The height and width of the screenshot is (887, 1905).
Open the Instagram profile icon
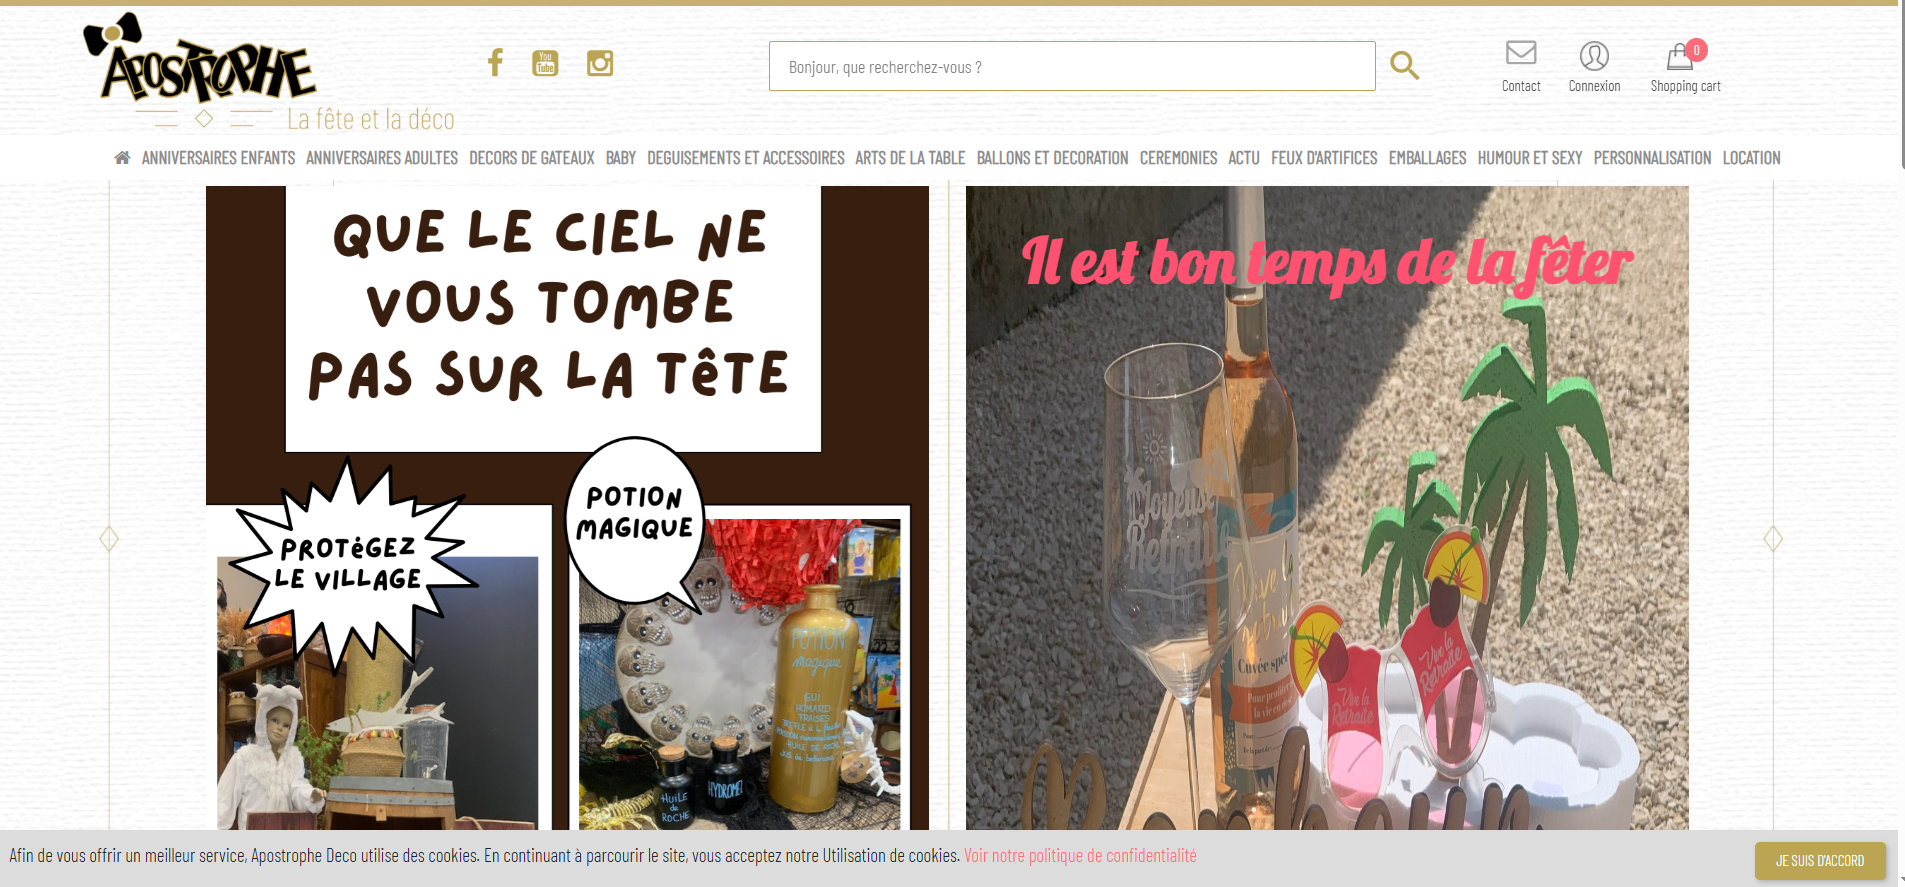point(599,63)
